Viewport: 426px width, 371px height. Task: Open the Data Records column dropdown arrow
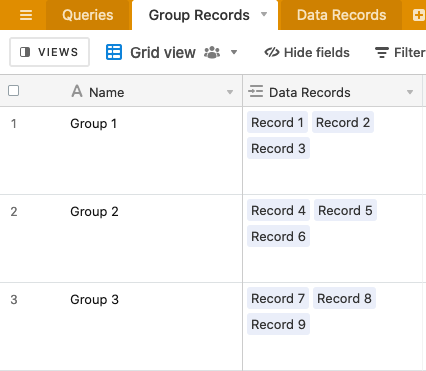[410, 92]
